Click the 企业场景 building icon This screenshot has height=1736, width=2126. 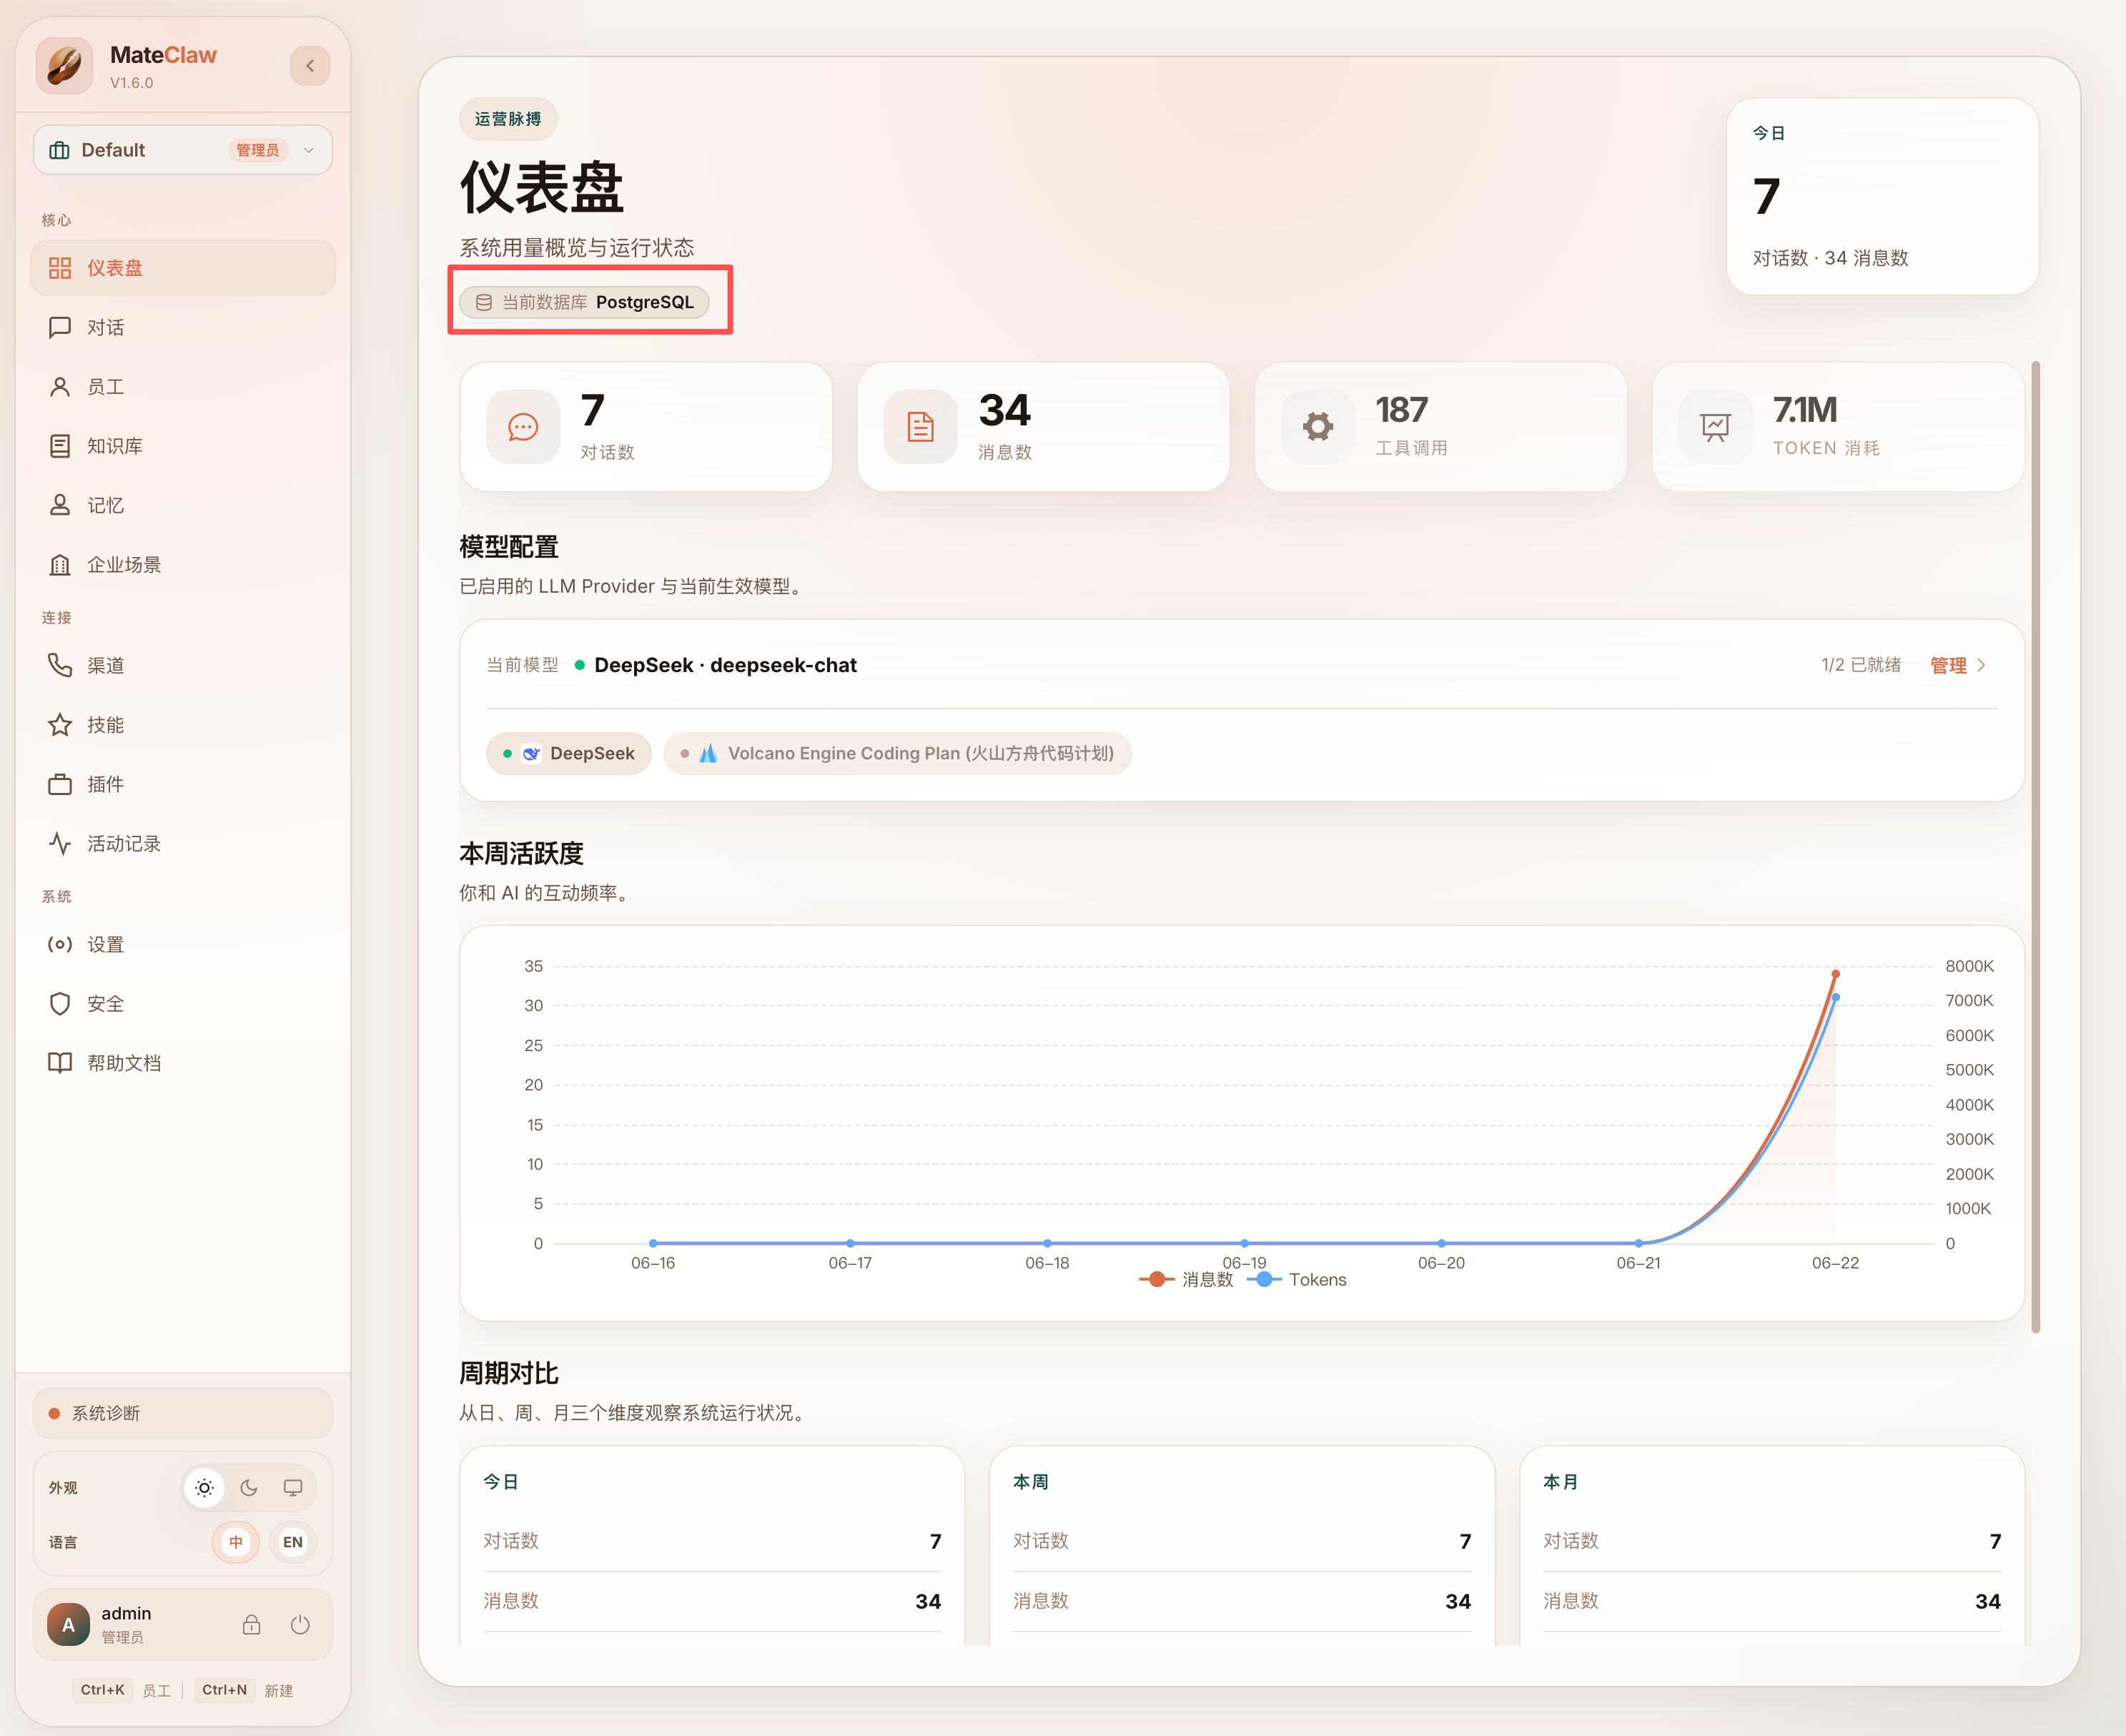coord(60,564)
